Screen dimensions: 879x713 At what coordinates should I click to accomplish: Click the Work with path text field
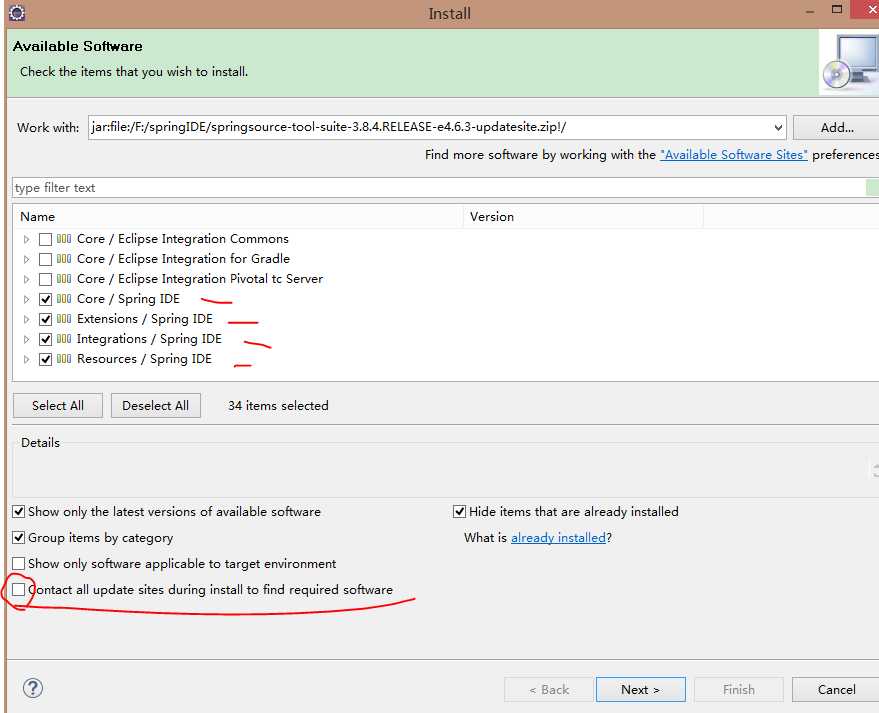pyautogui.click(x=429, y=127)
